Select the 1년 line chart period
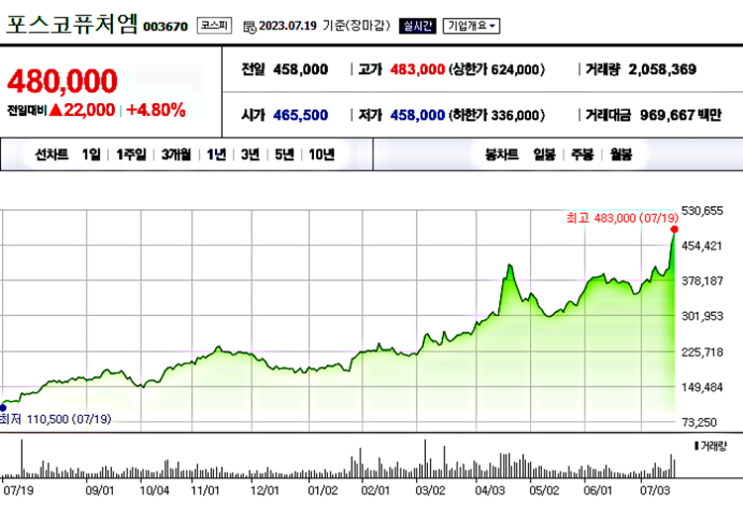743x517 pixels. (217, 154)
